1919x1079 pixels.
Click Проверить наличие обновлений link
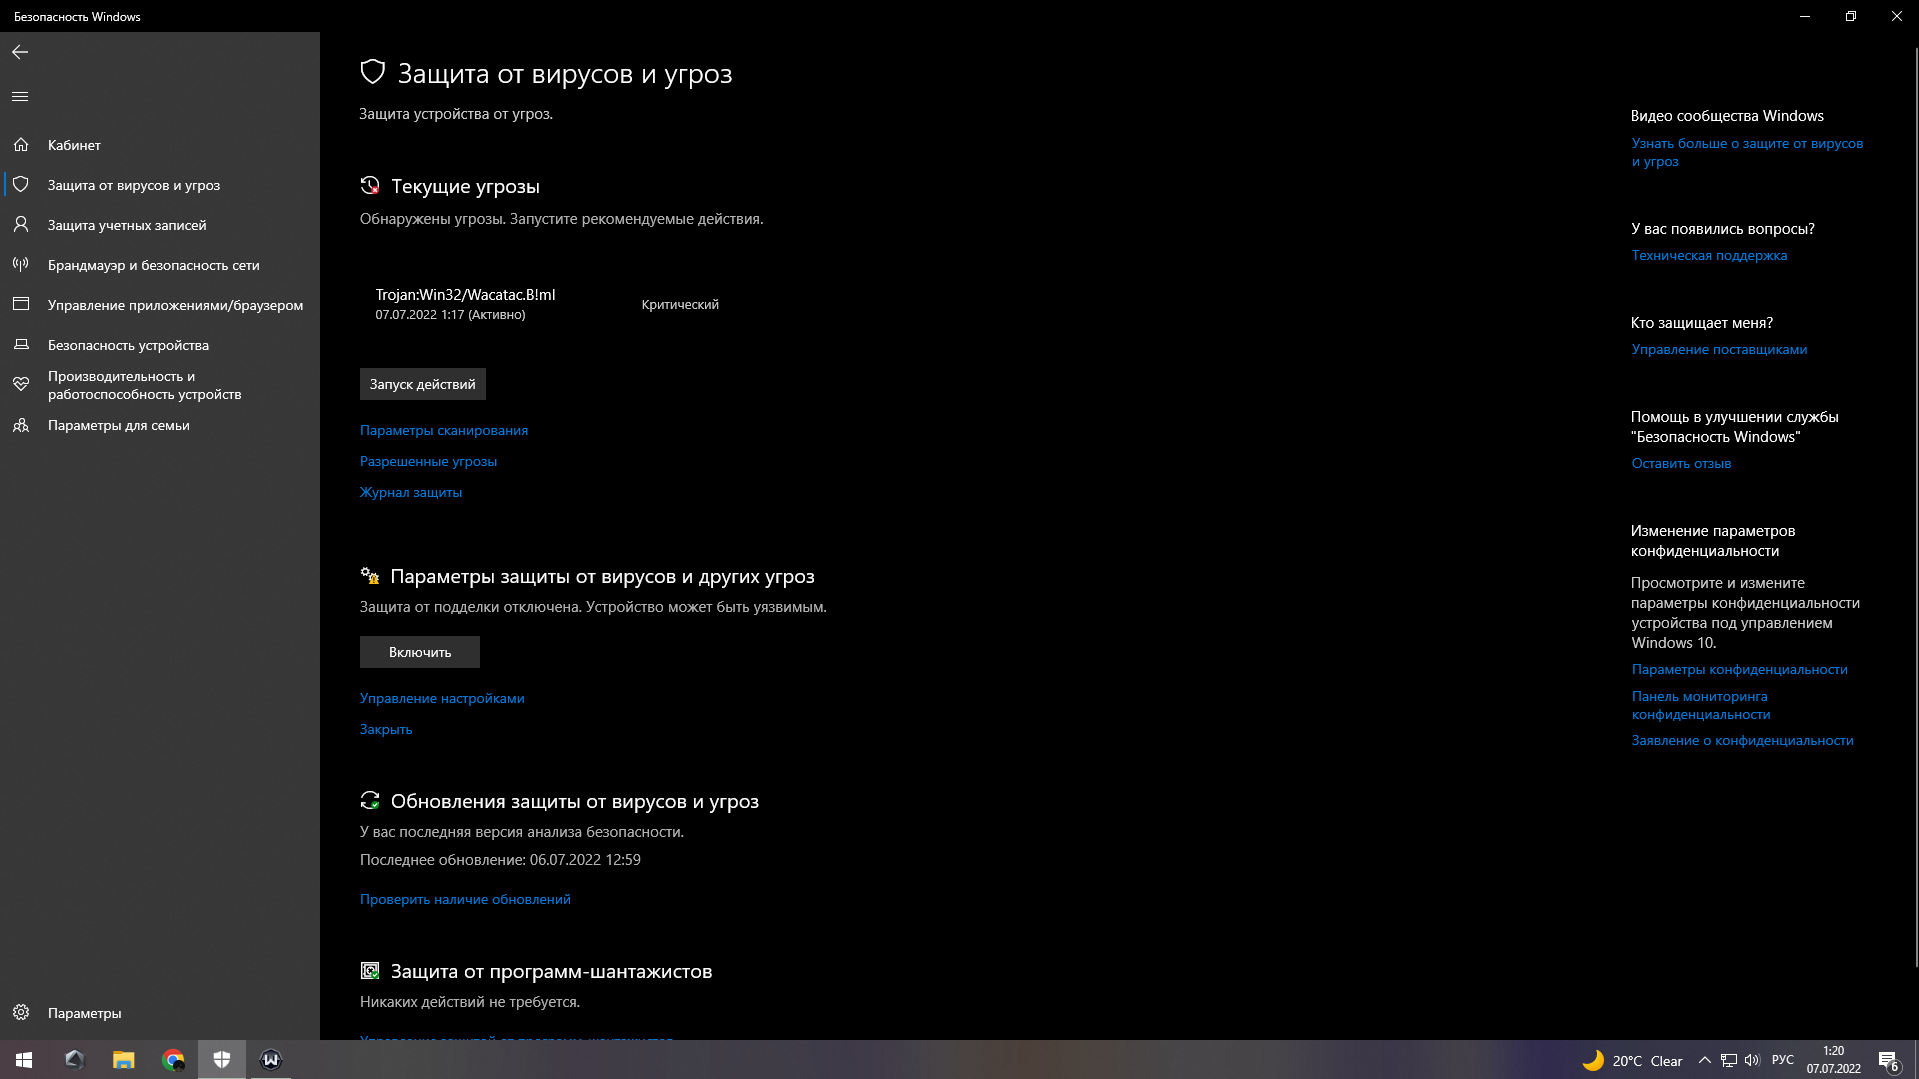tap(465, 899)
